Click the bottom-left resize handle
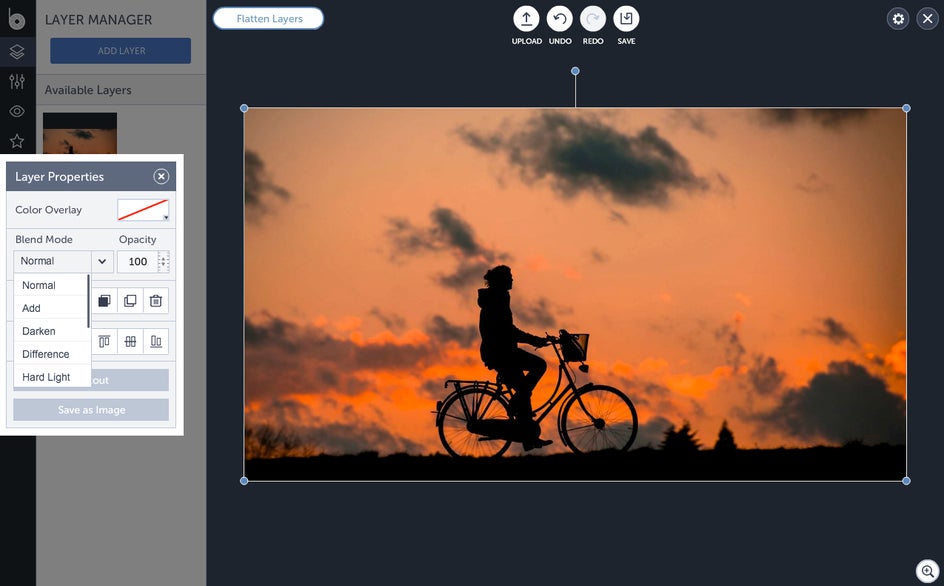944x586 pixels. click(244, 481)
